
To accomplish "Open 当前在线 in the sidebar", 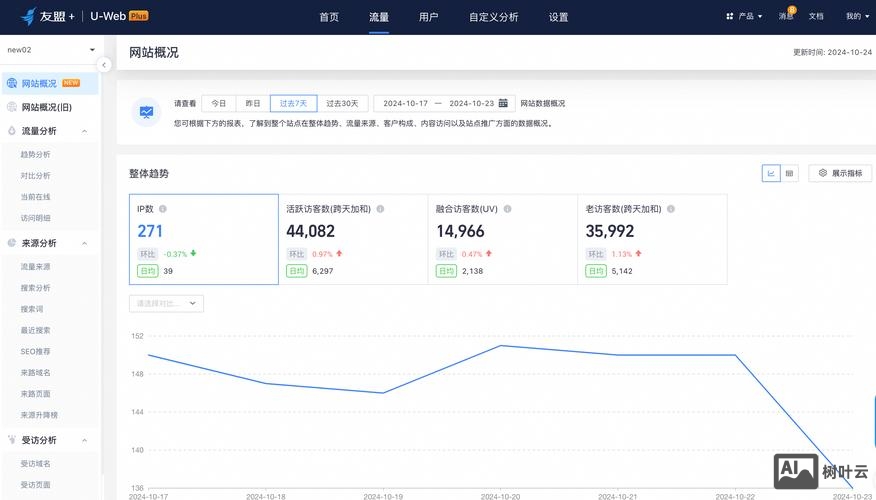I will pyautogui.click(x=35, y=197).
